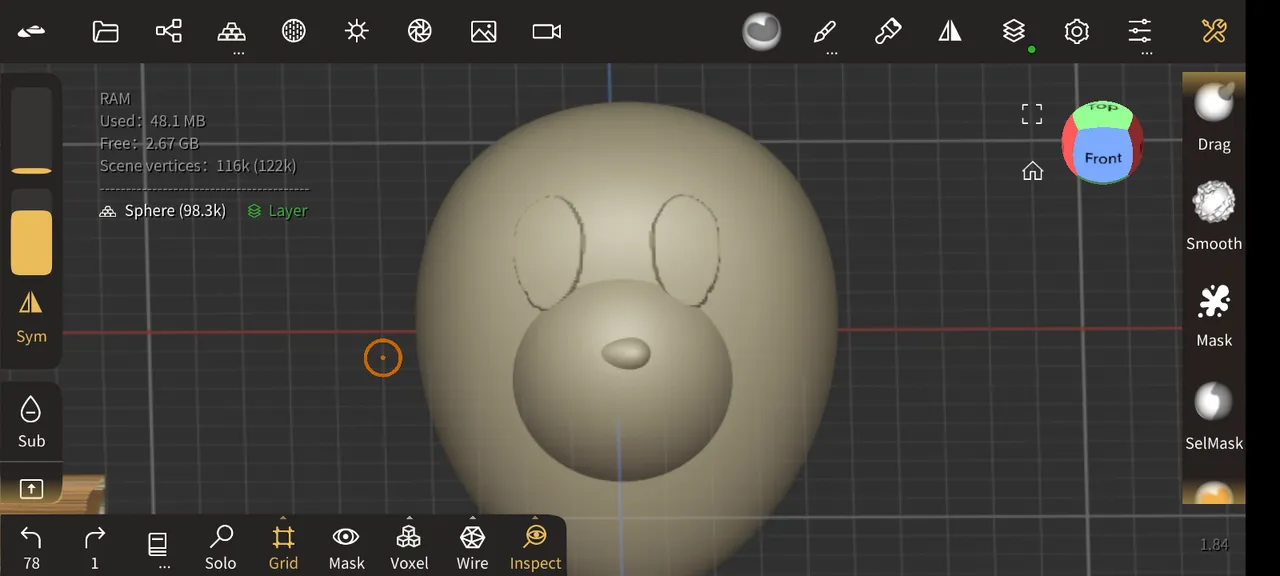Click the RAM Used 48.1 MB text
Viewport: 1280px width, 576px height.
point(152,121)
